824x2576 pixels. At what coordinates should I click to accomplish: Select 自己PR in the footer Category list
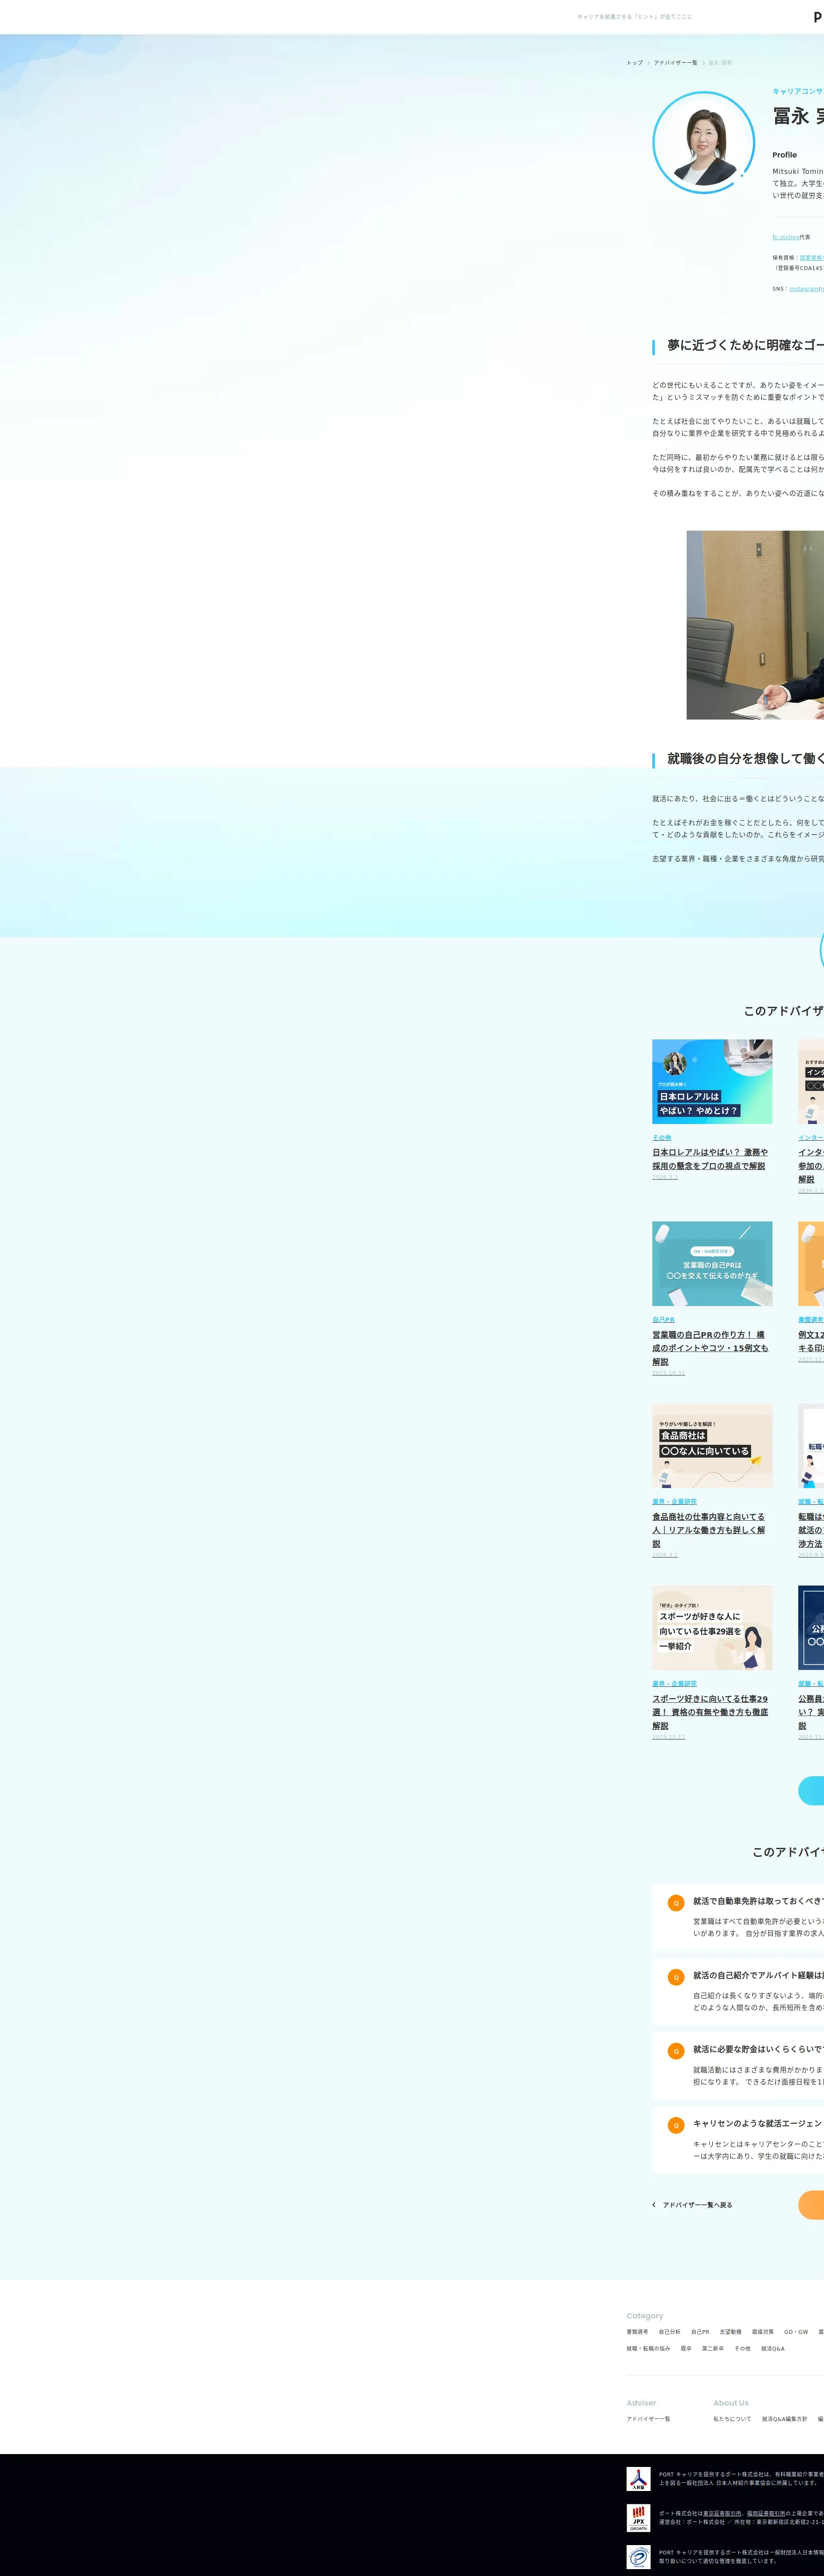700,2332
